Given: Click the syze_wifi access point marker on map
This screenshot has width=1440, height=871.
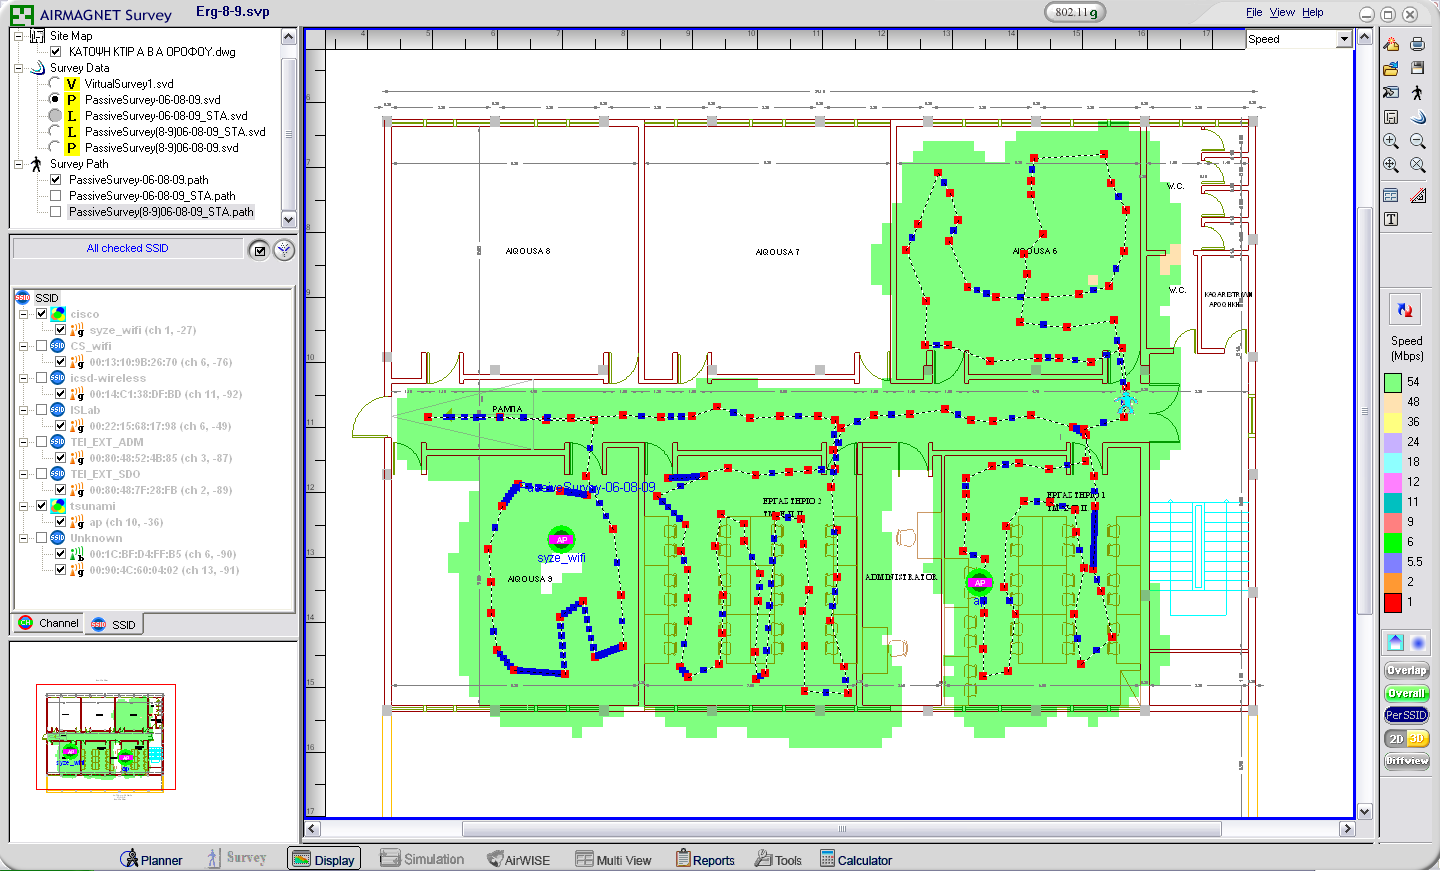Looking at the screenshot, I should click(x=562, y=539).
